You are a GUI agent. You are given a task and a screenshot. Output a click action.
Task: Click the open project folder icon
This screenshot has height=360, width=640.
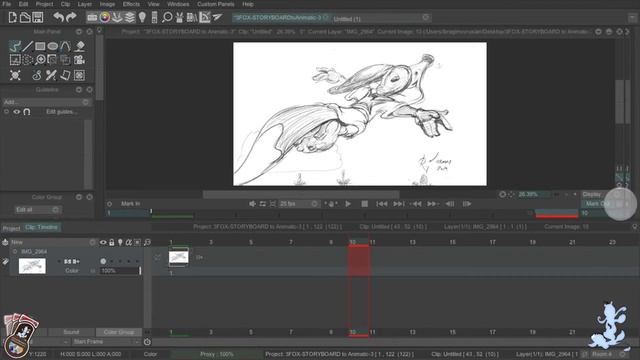[25, 17]
